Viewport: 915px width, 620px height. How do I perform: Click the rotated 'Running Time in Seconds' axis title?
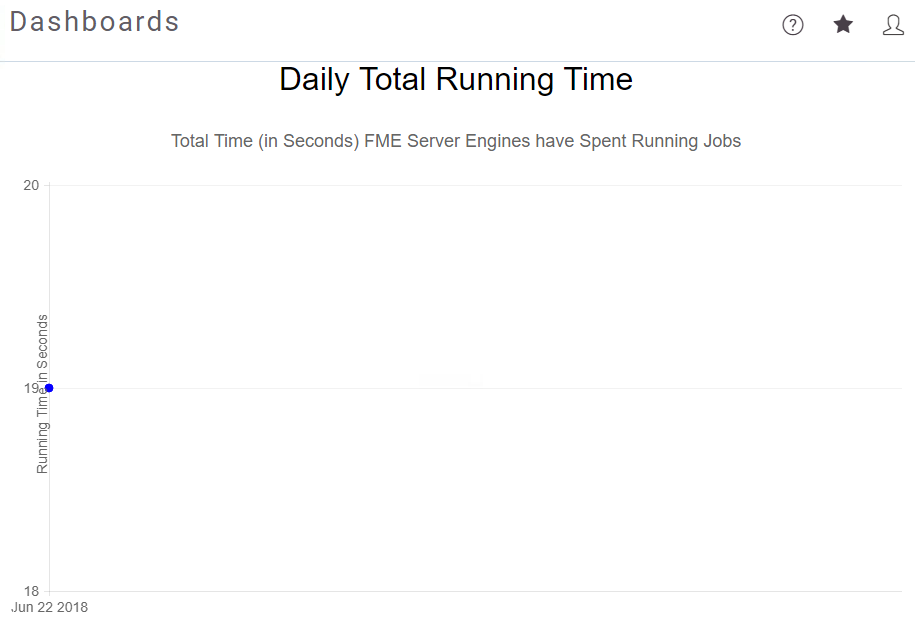coord(42,394)
